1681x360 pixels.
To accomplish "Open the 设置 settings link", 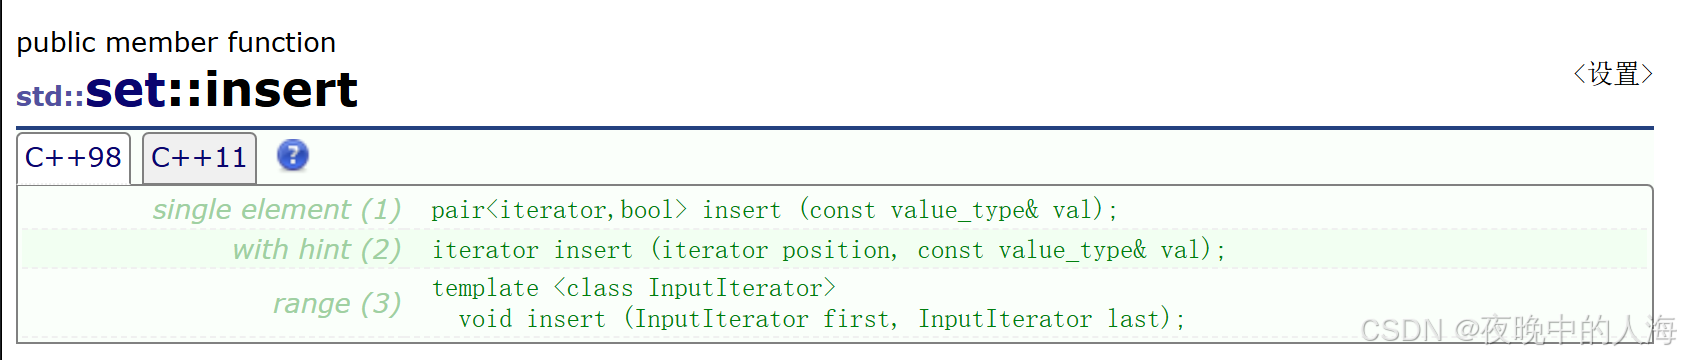I will 1613,74.
